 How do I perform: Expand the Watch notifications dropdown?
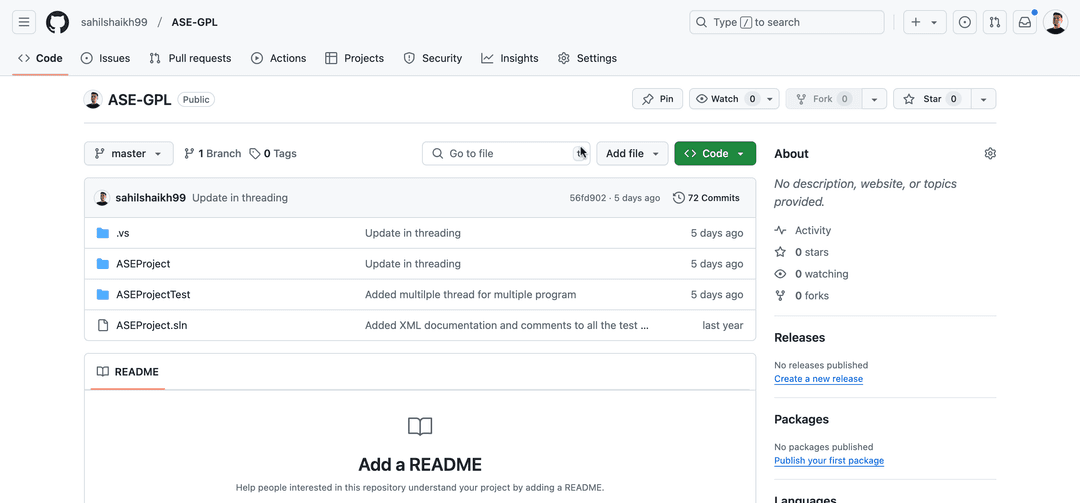tap(770, 99)
